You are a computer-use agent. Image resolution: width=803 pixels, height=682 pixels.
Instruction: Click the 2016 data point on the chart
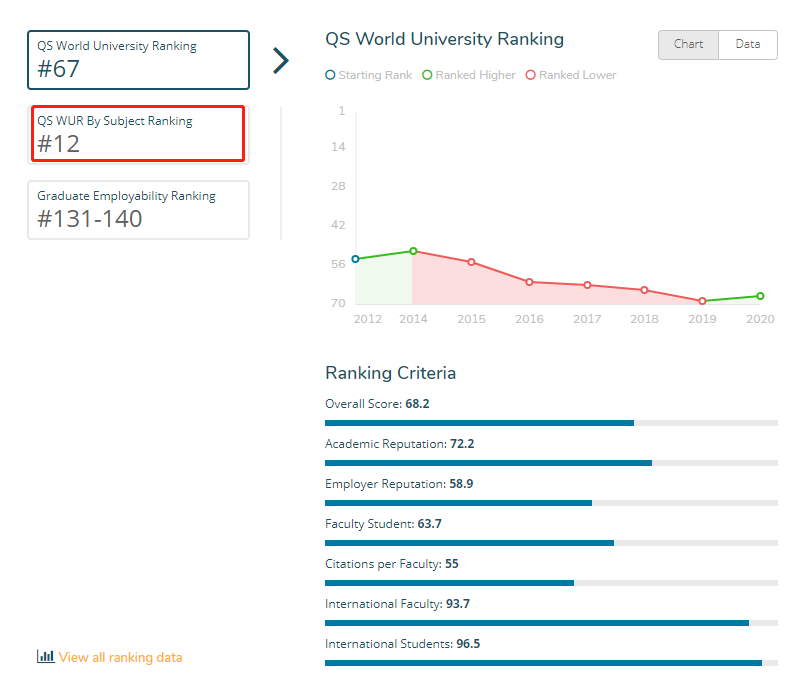click(x=530, y=282)
